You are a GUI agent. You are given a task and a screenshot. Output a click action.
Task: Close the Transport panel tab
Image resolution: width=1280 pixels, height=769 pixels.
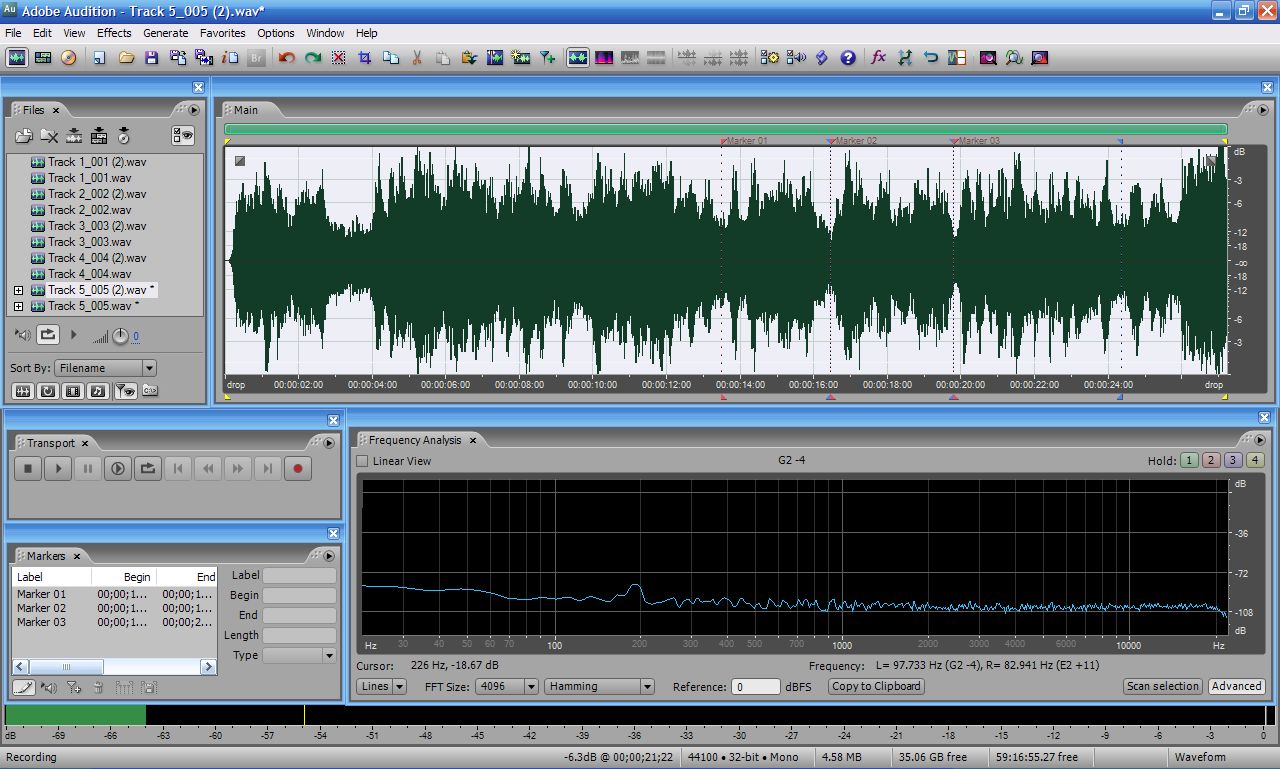tap(85, 443)
